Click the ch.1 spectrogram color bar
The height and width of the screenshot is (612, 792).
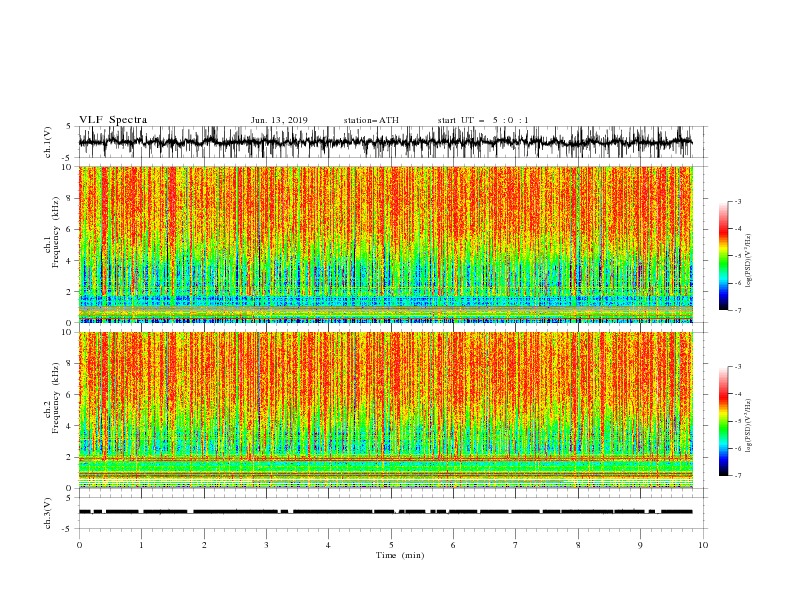tap(723, 256)
